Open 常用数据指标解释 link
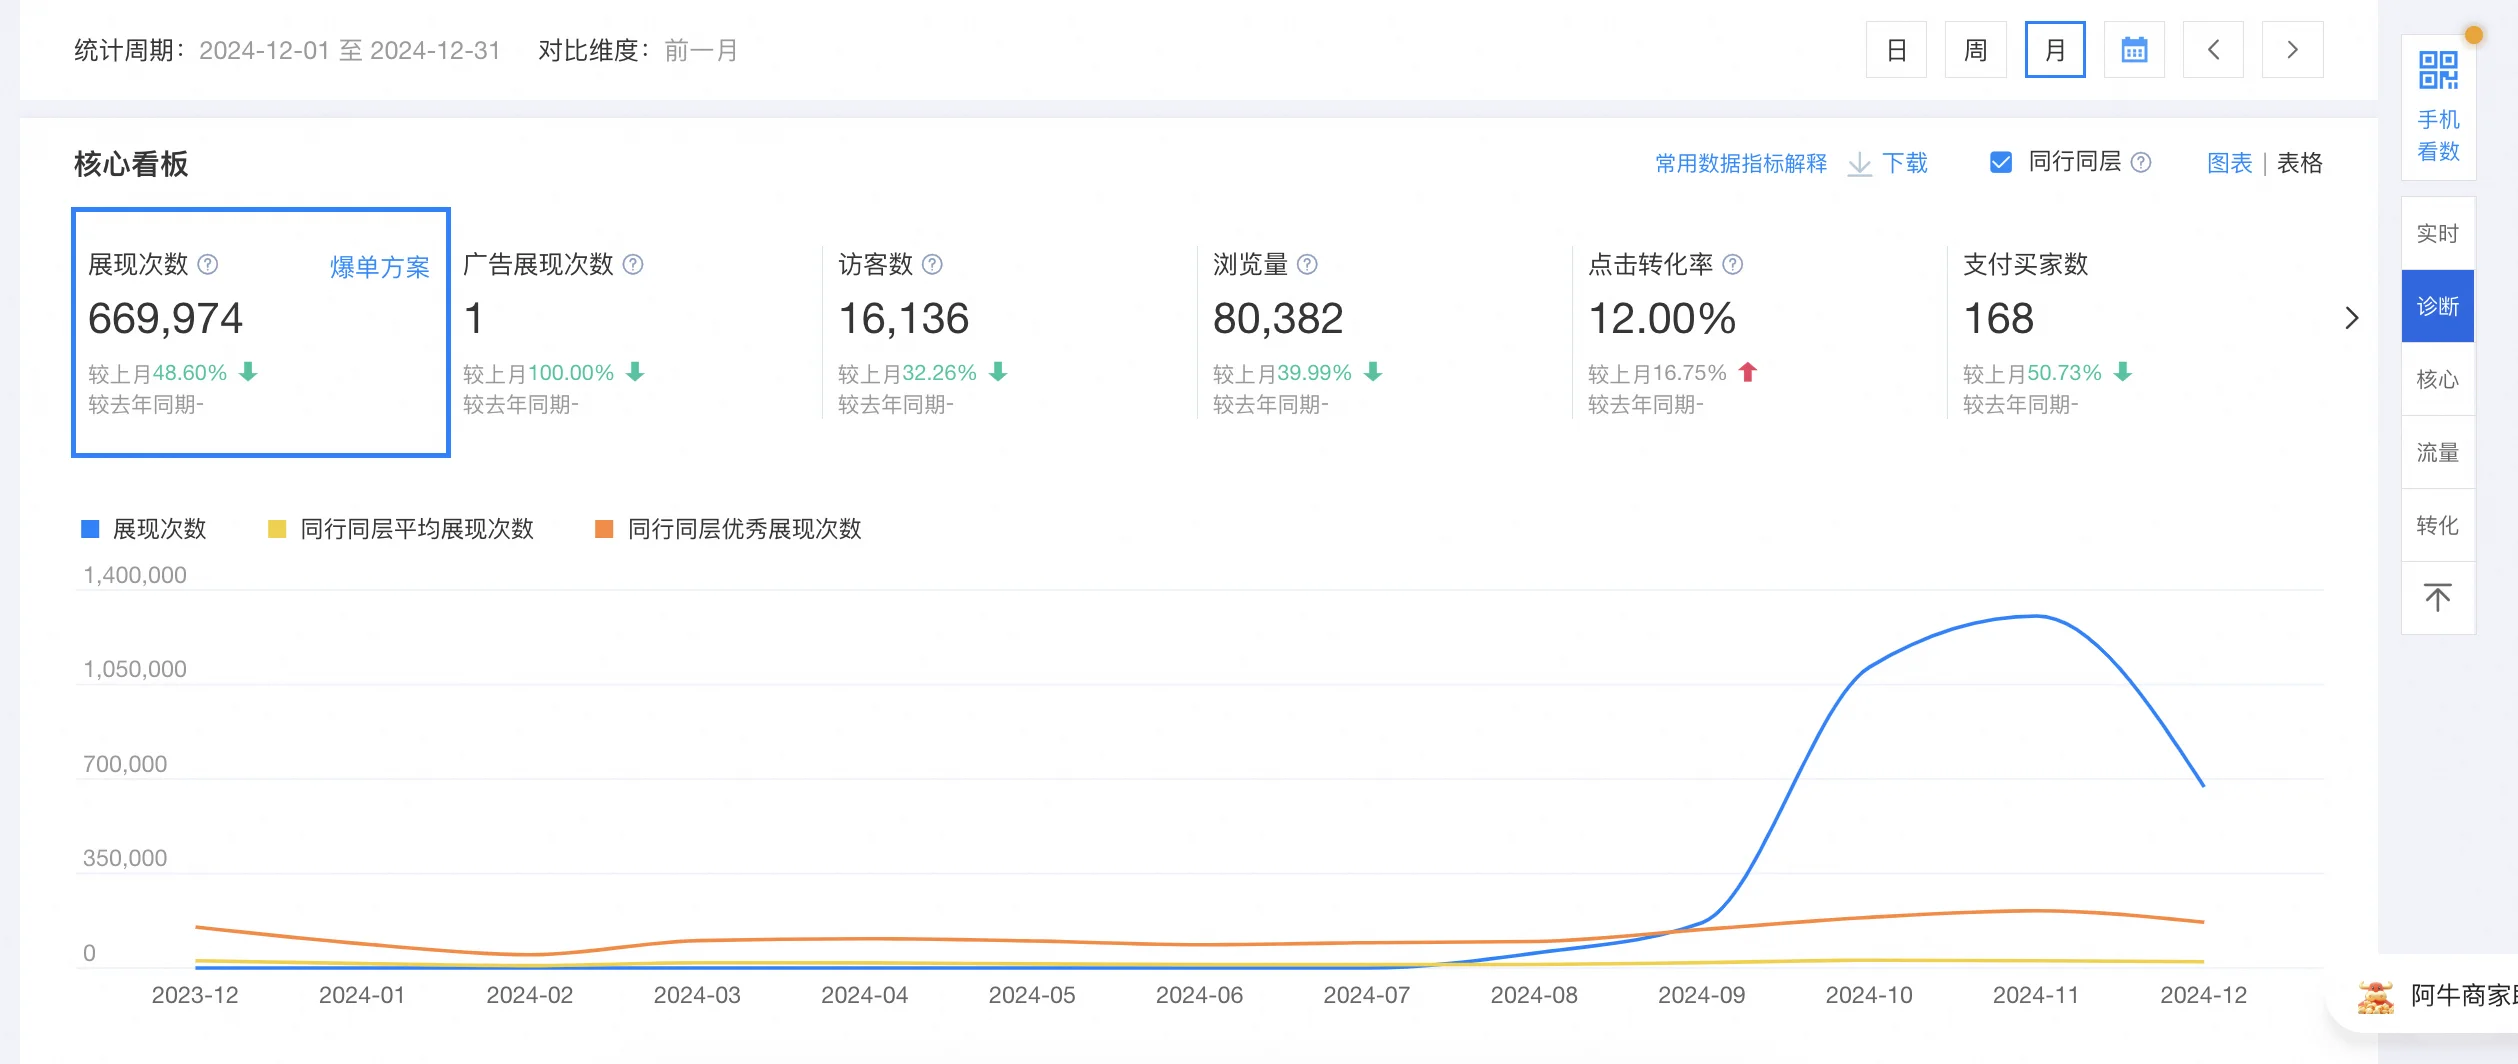This screenshot has width=2518, height=1064. point(1741,164)
